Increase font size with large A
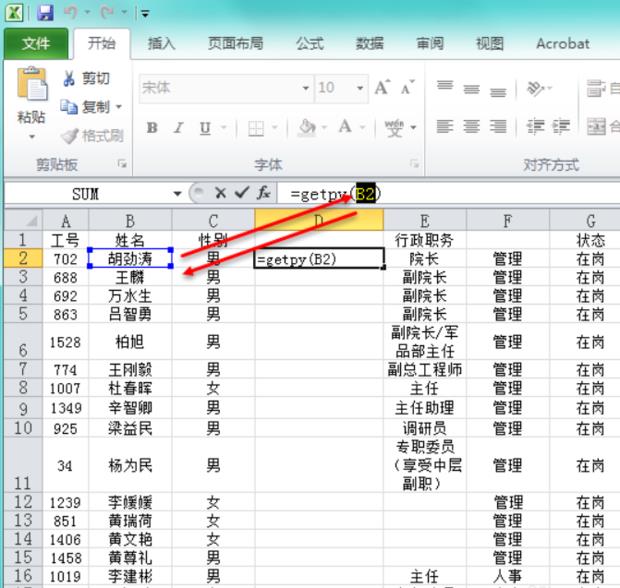This screenshot has width=620, height=588. [381, 88]
